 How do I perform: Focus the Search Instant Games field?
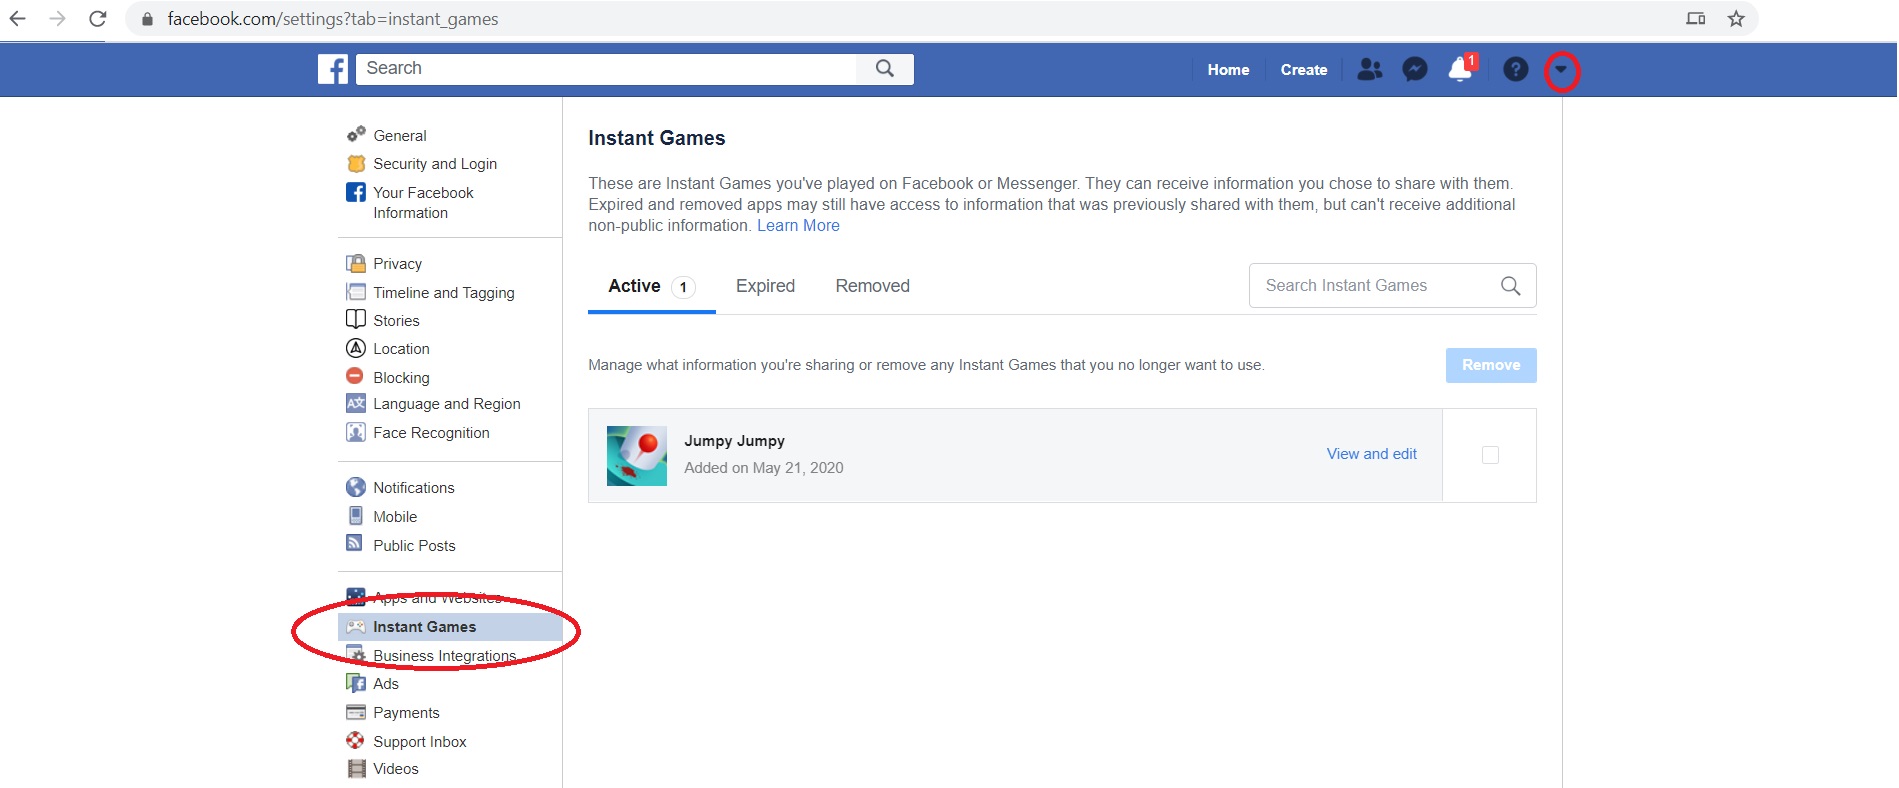[x=1392, y=286]
